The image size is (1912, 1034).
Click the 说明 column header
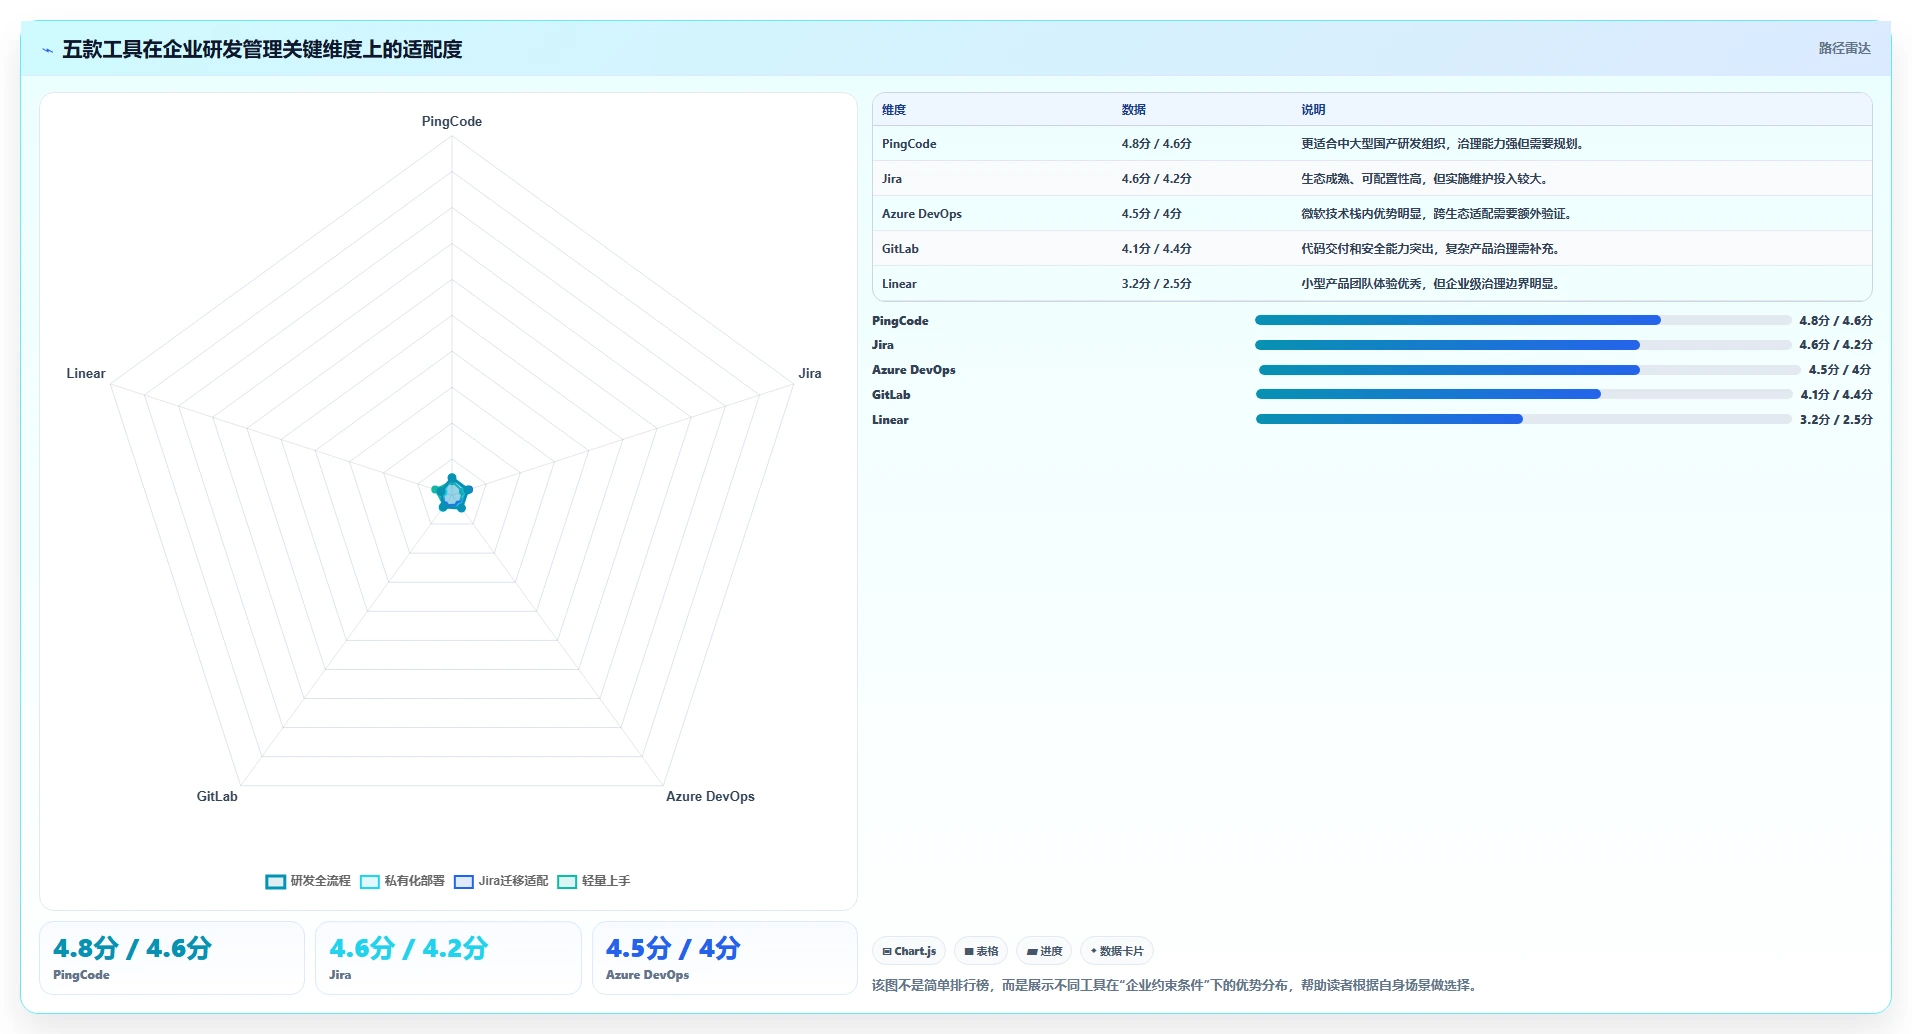(1313, 110)
